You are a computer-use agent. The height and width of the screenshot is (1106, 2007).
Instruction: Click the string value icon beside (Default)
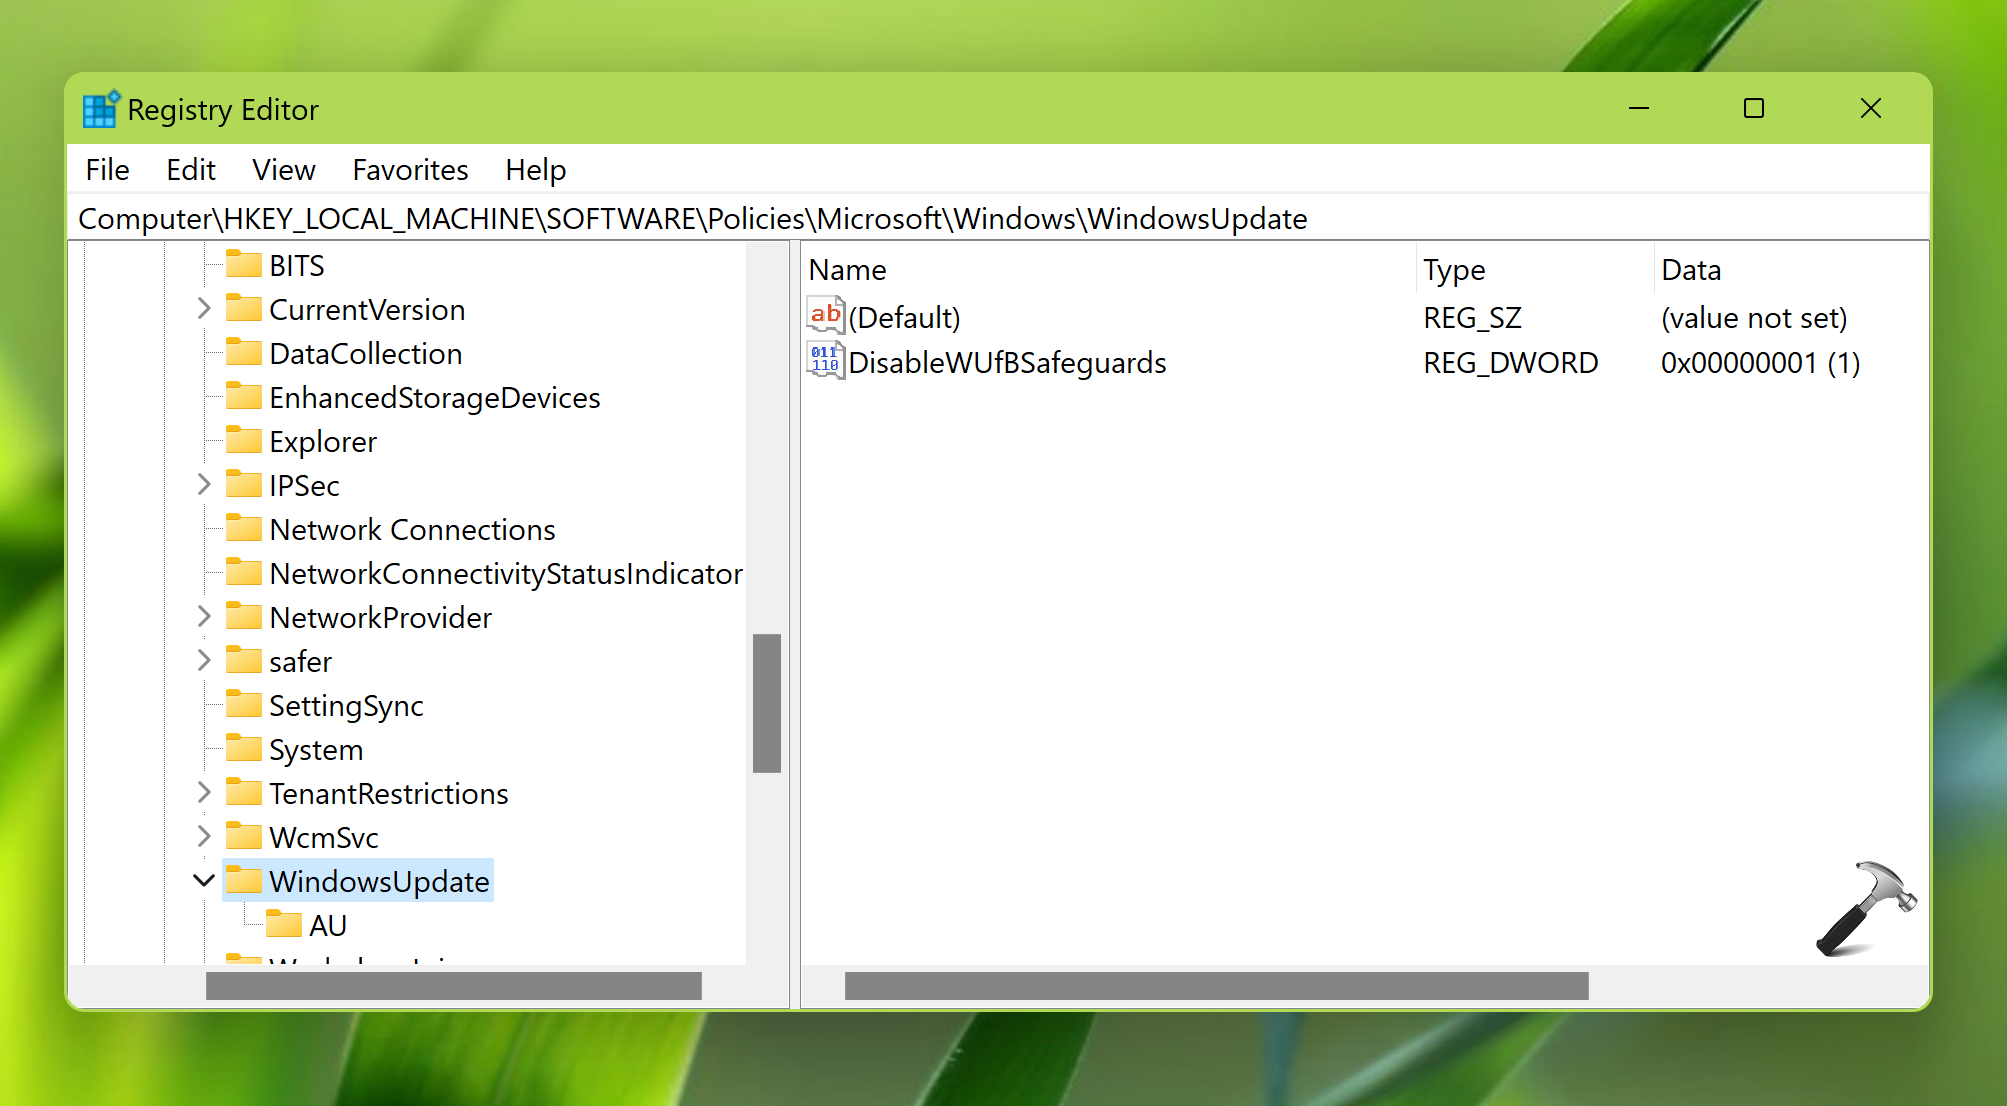(825, 316)
